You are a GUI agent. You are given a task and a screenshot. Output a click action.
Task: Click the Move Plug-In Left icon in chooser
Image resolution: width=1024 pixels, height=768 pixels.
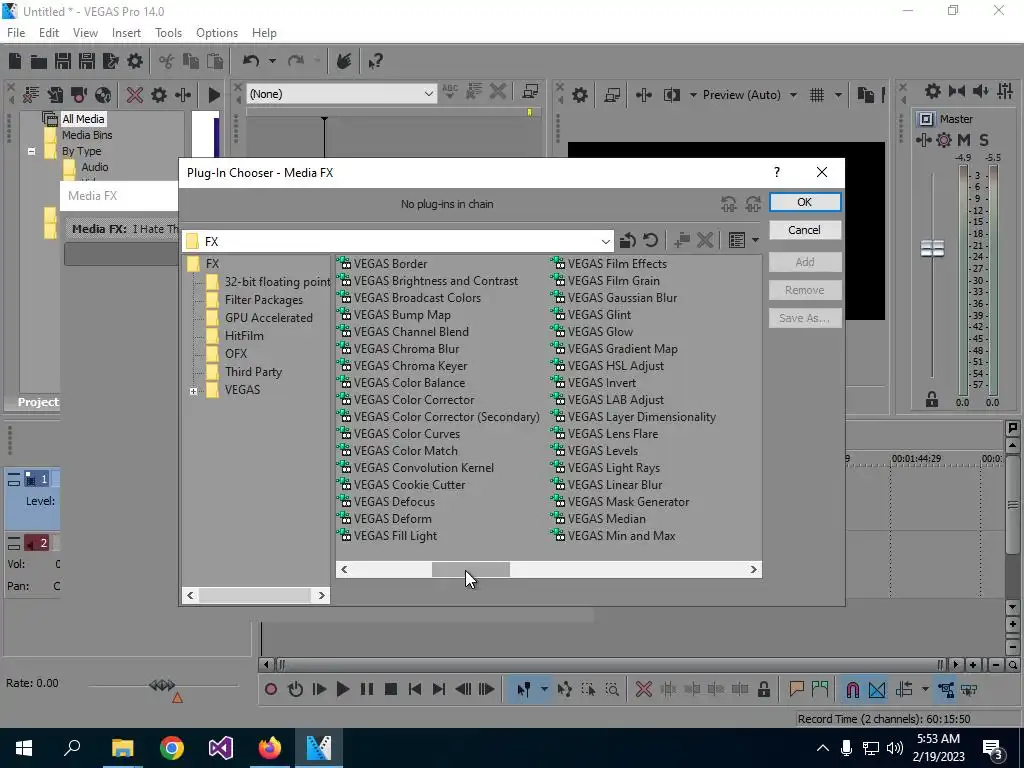click(729, 204)
